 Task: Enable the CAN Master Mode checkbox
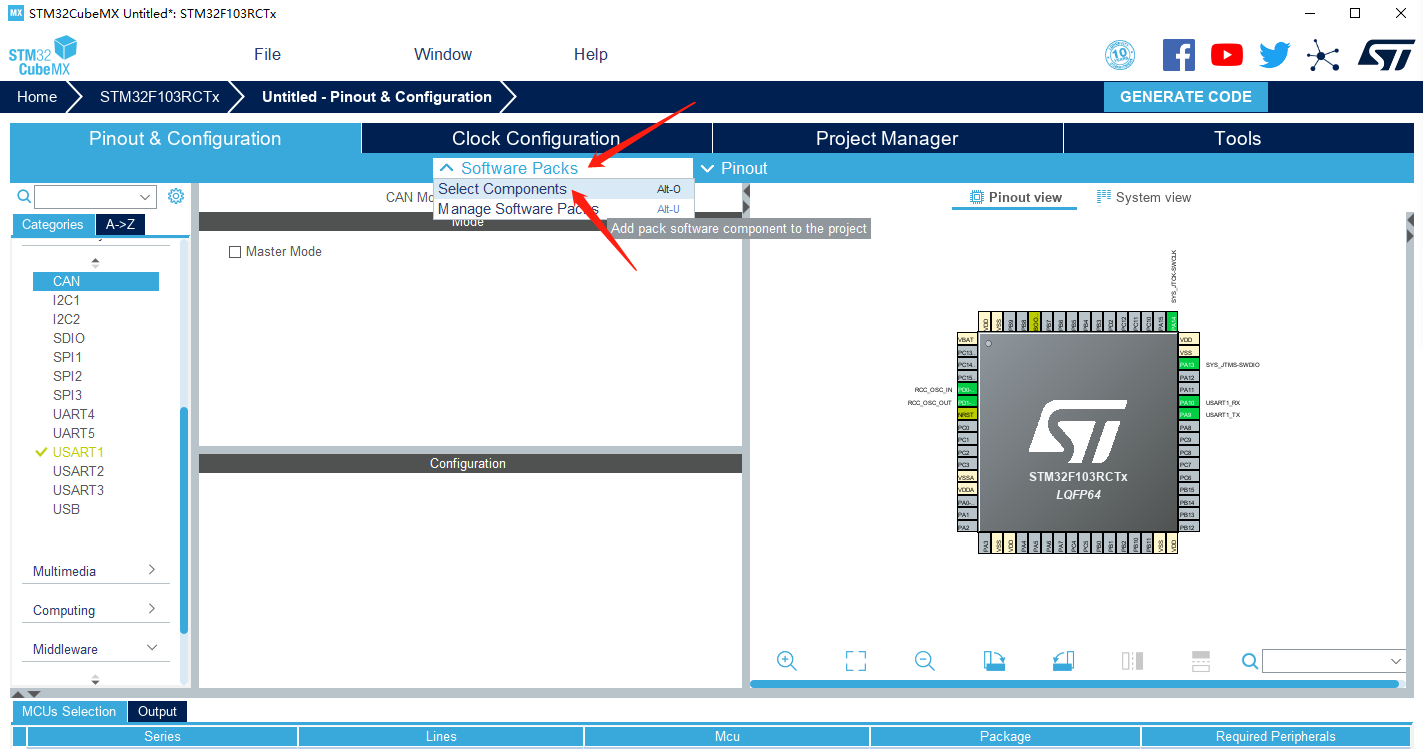tap(235, 252)
